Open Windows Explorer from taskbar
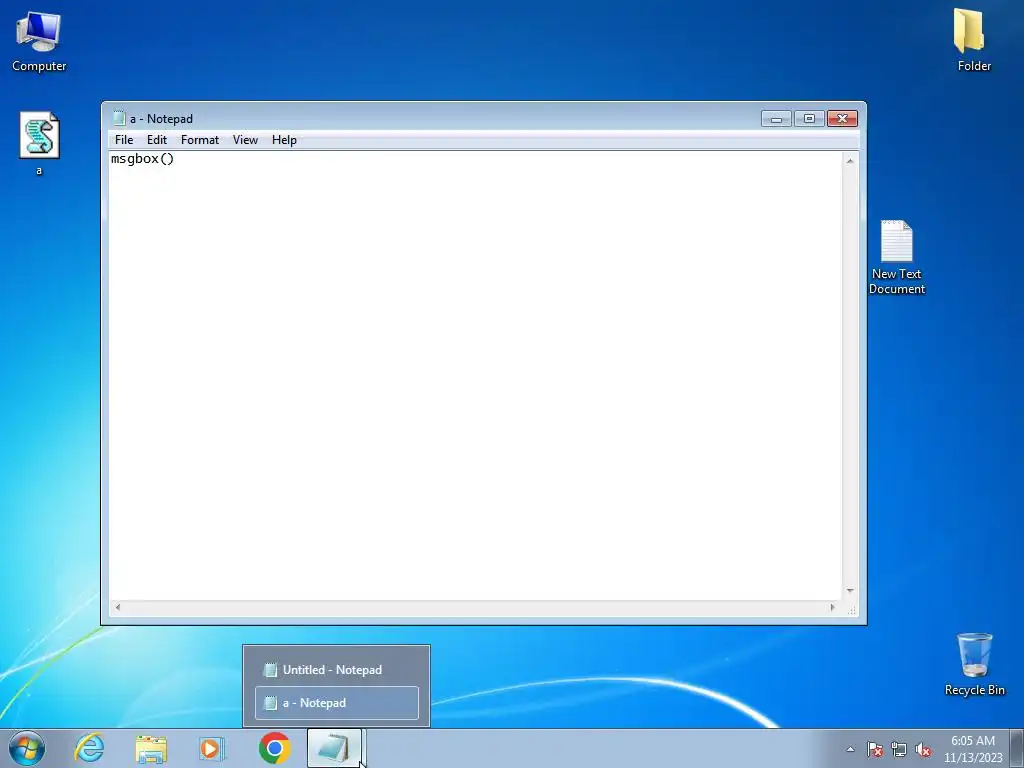Viewport: 1024px width, 768px height. pyautogui.click(x=151, y=748)
